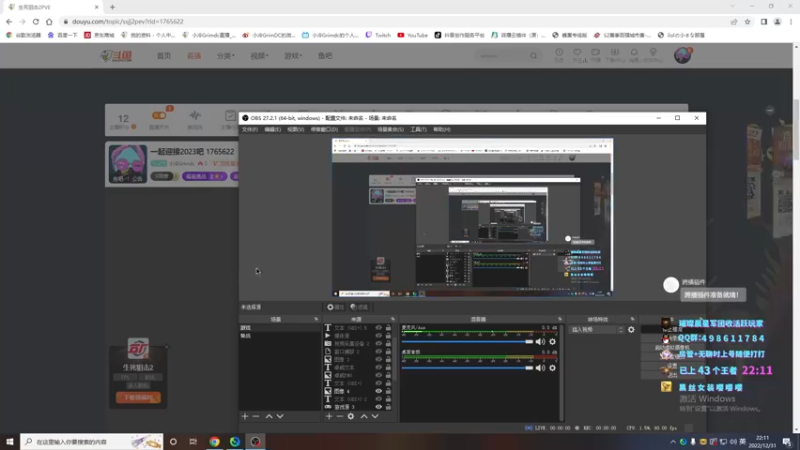800x450 pixels.
Task: Click the browser home icon
Action: pos(49,21)
